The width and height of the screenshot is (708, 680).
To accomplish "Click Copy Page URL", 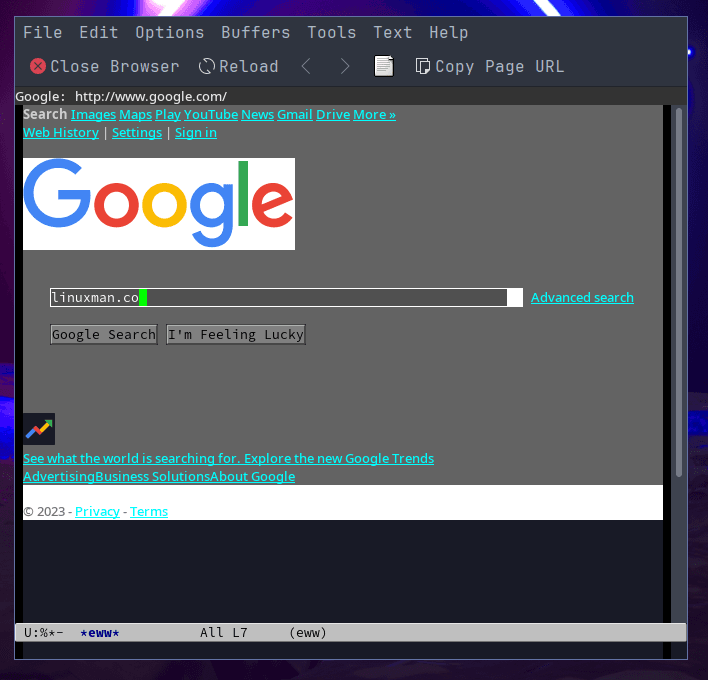I will tap(489, 66).
